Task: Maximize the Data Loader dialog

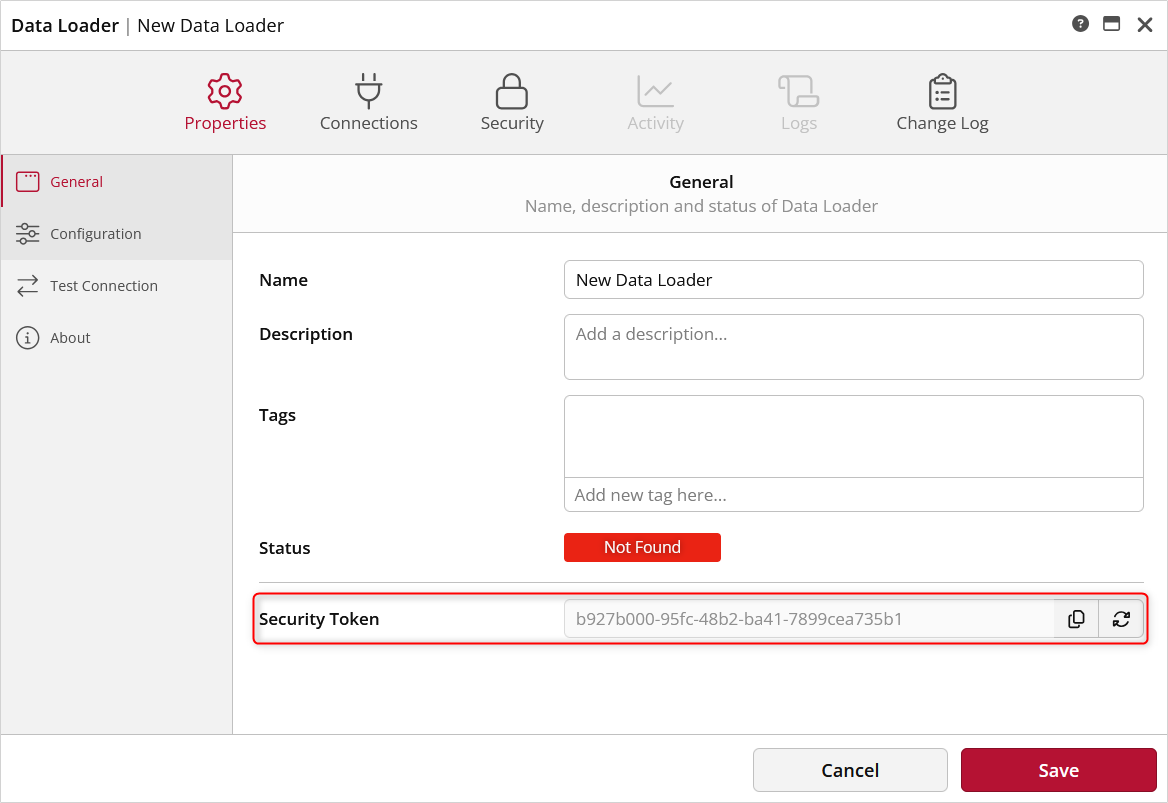Action: [1111, 24]
